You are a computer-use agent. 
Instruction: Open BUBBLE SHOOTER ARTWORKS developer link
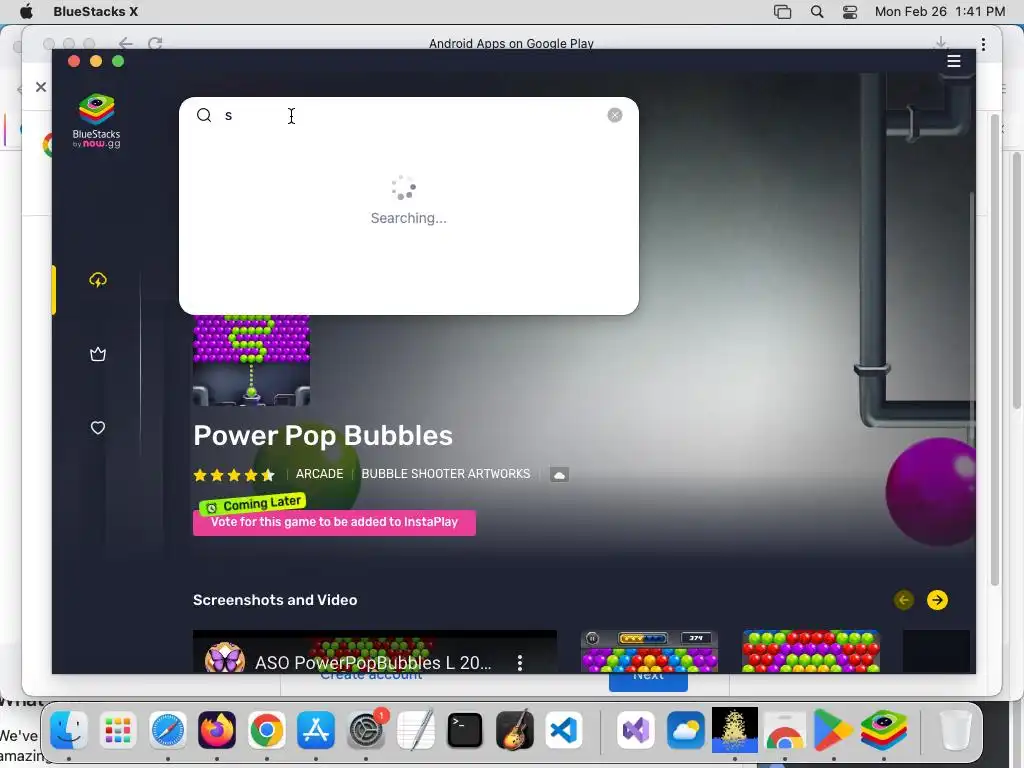pos(446,474)
